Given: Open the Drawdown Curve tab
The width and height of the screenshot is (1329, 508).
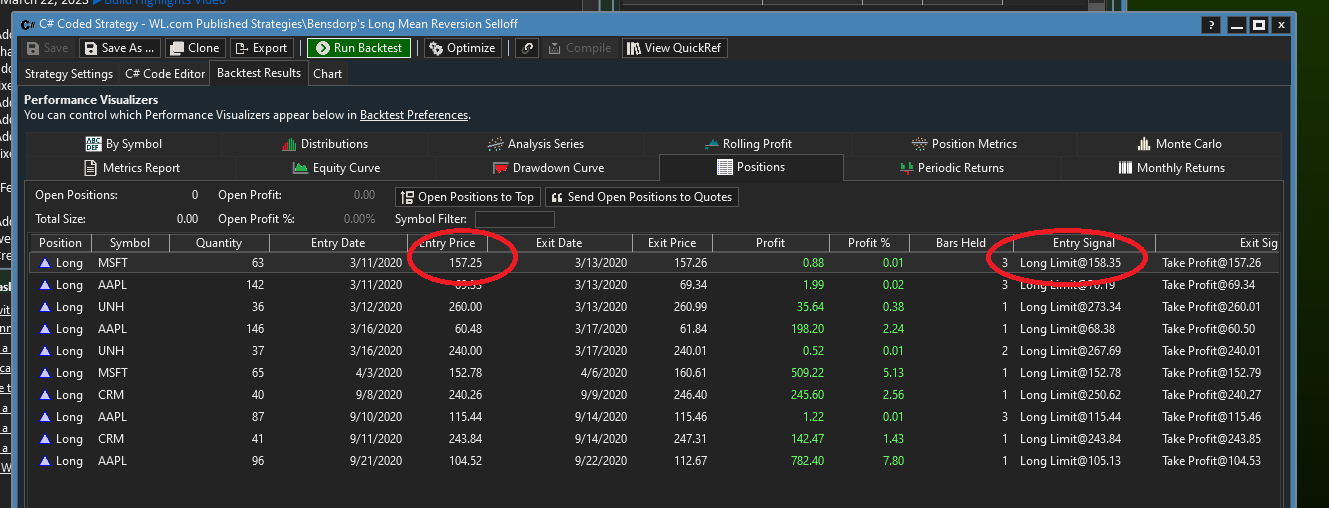Looking at the screenshot, I should [x=548, y=168].
